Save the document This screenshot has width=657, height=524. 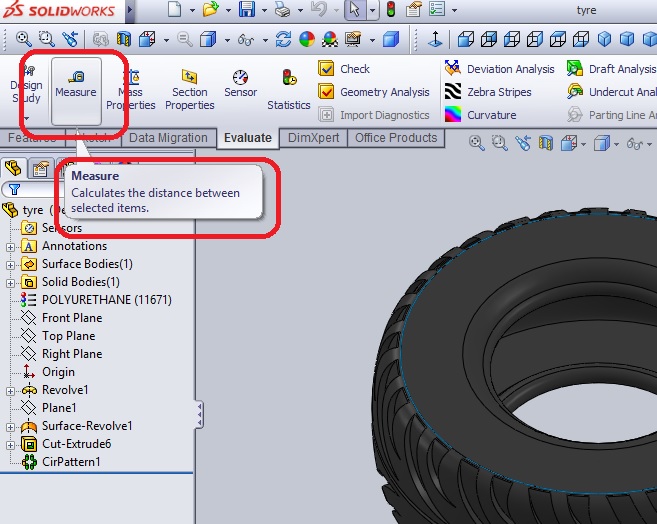(x=247, y=9)
